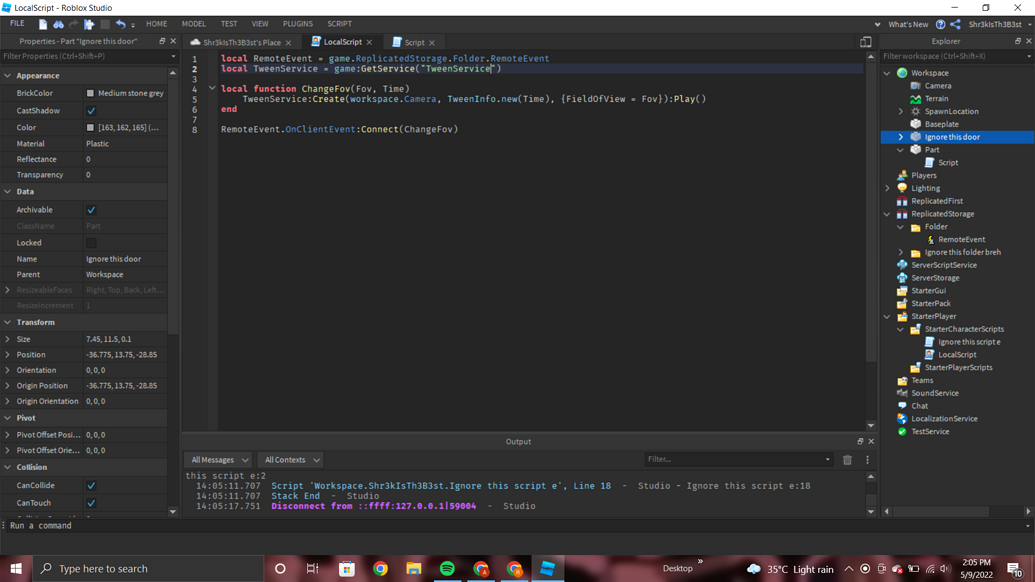Toggle the CanTouch checkbox
Screen dimensions: 1035x582
(91, 503)
